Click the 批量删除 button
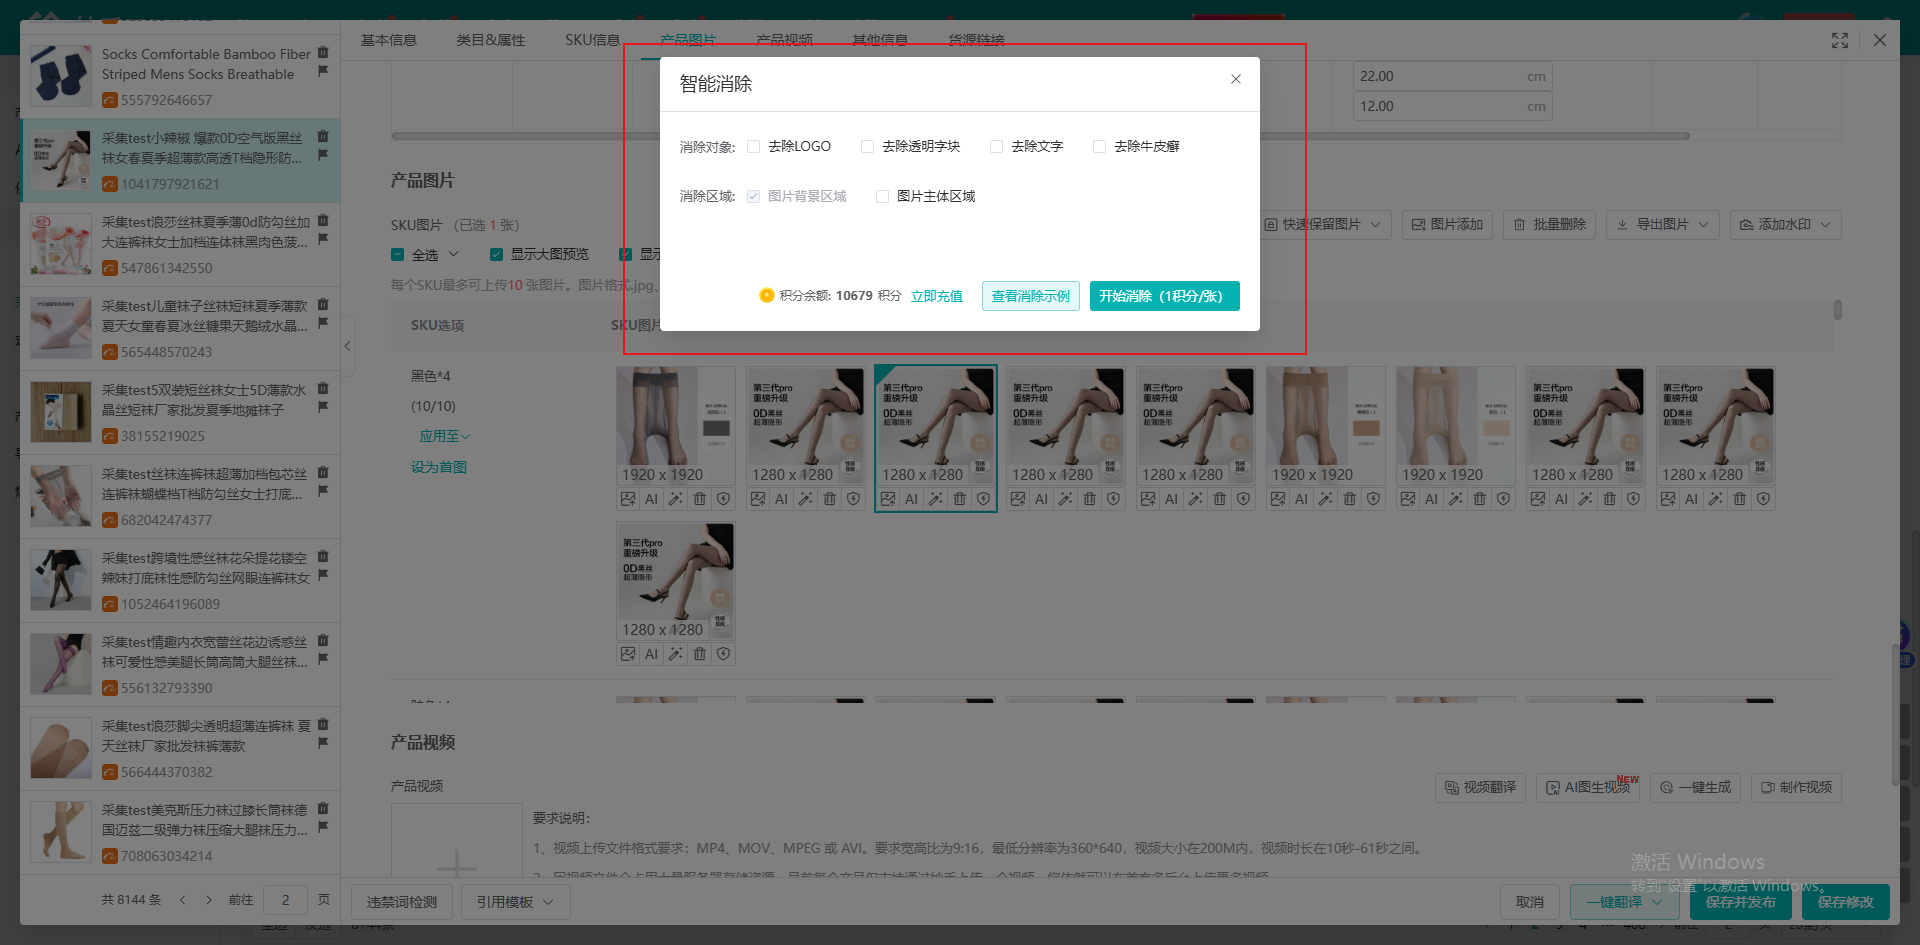Viewport: 1920px width, 945px height. (x=1550, y=225)
